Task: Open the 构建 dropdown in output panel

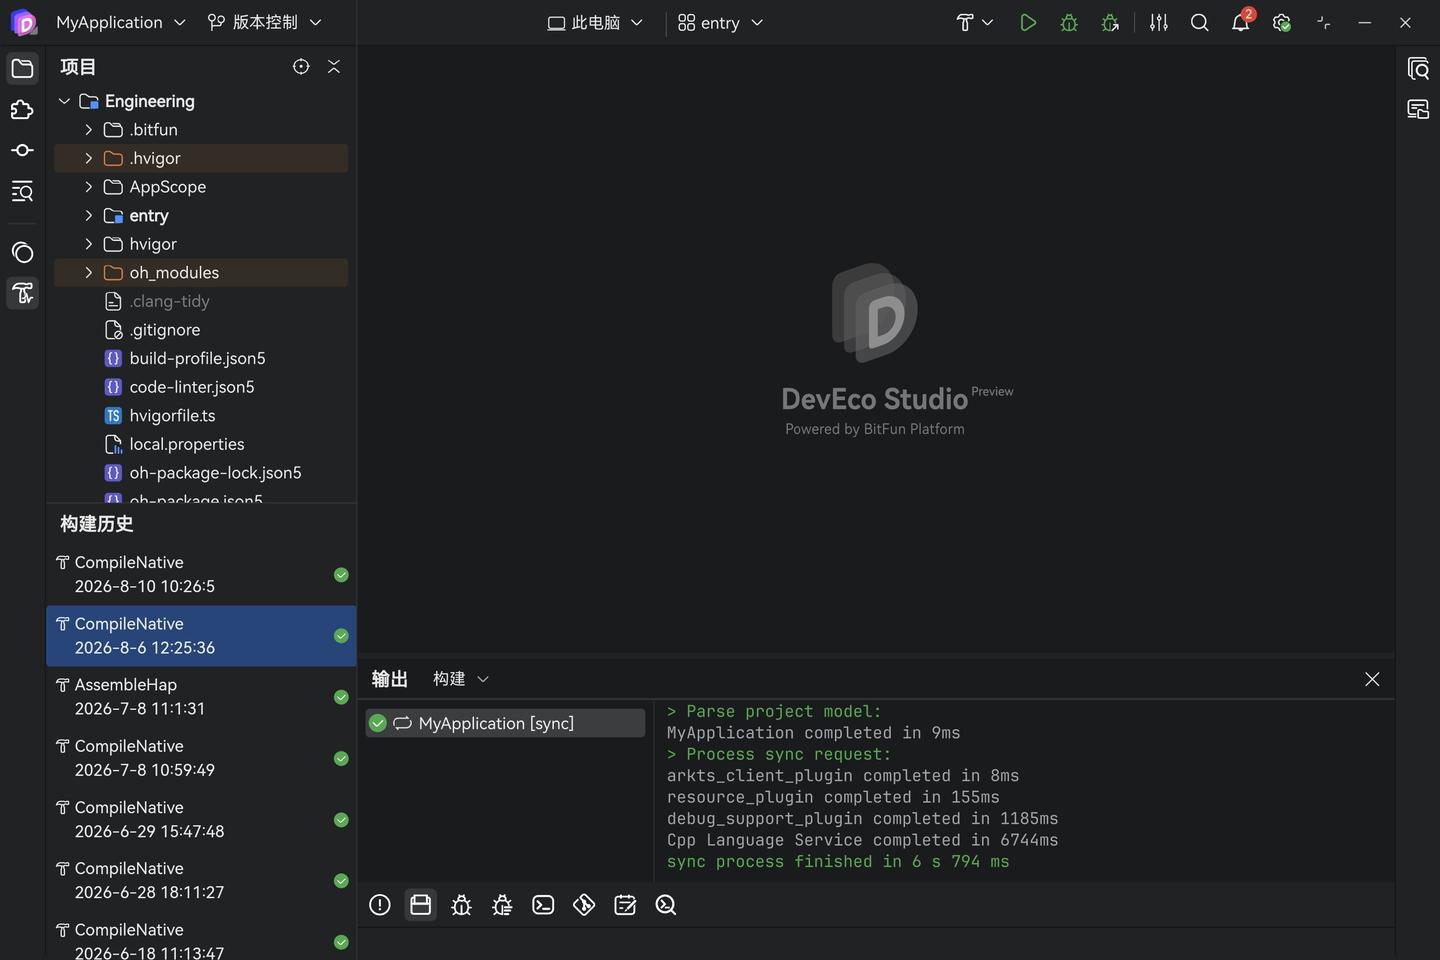Action: point(461,679)
